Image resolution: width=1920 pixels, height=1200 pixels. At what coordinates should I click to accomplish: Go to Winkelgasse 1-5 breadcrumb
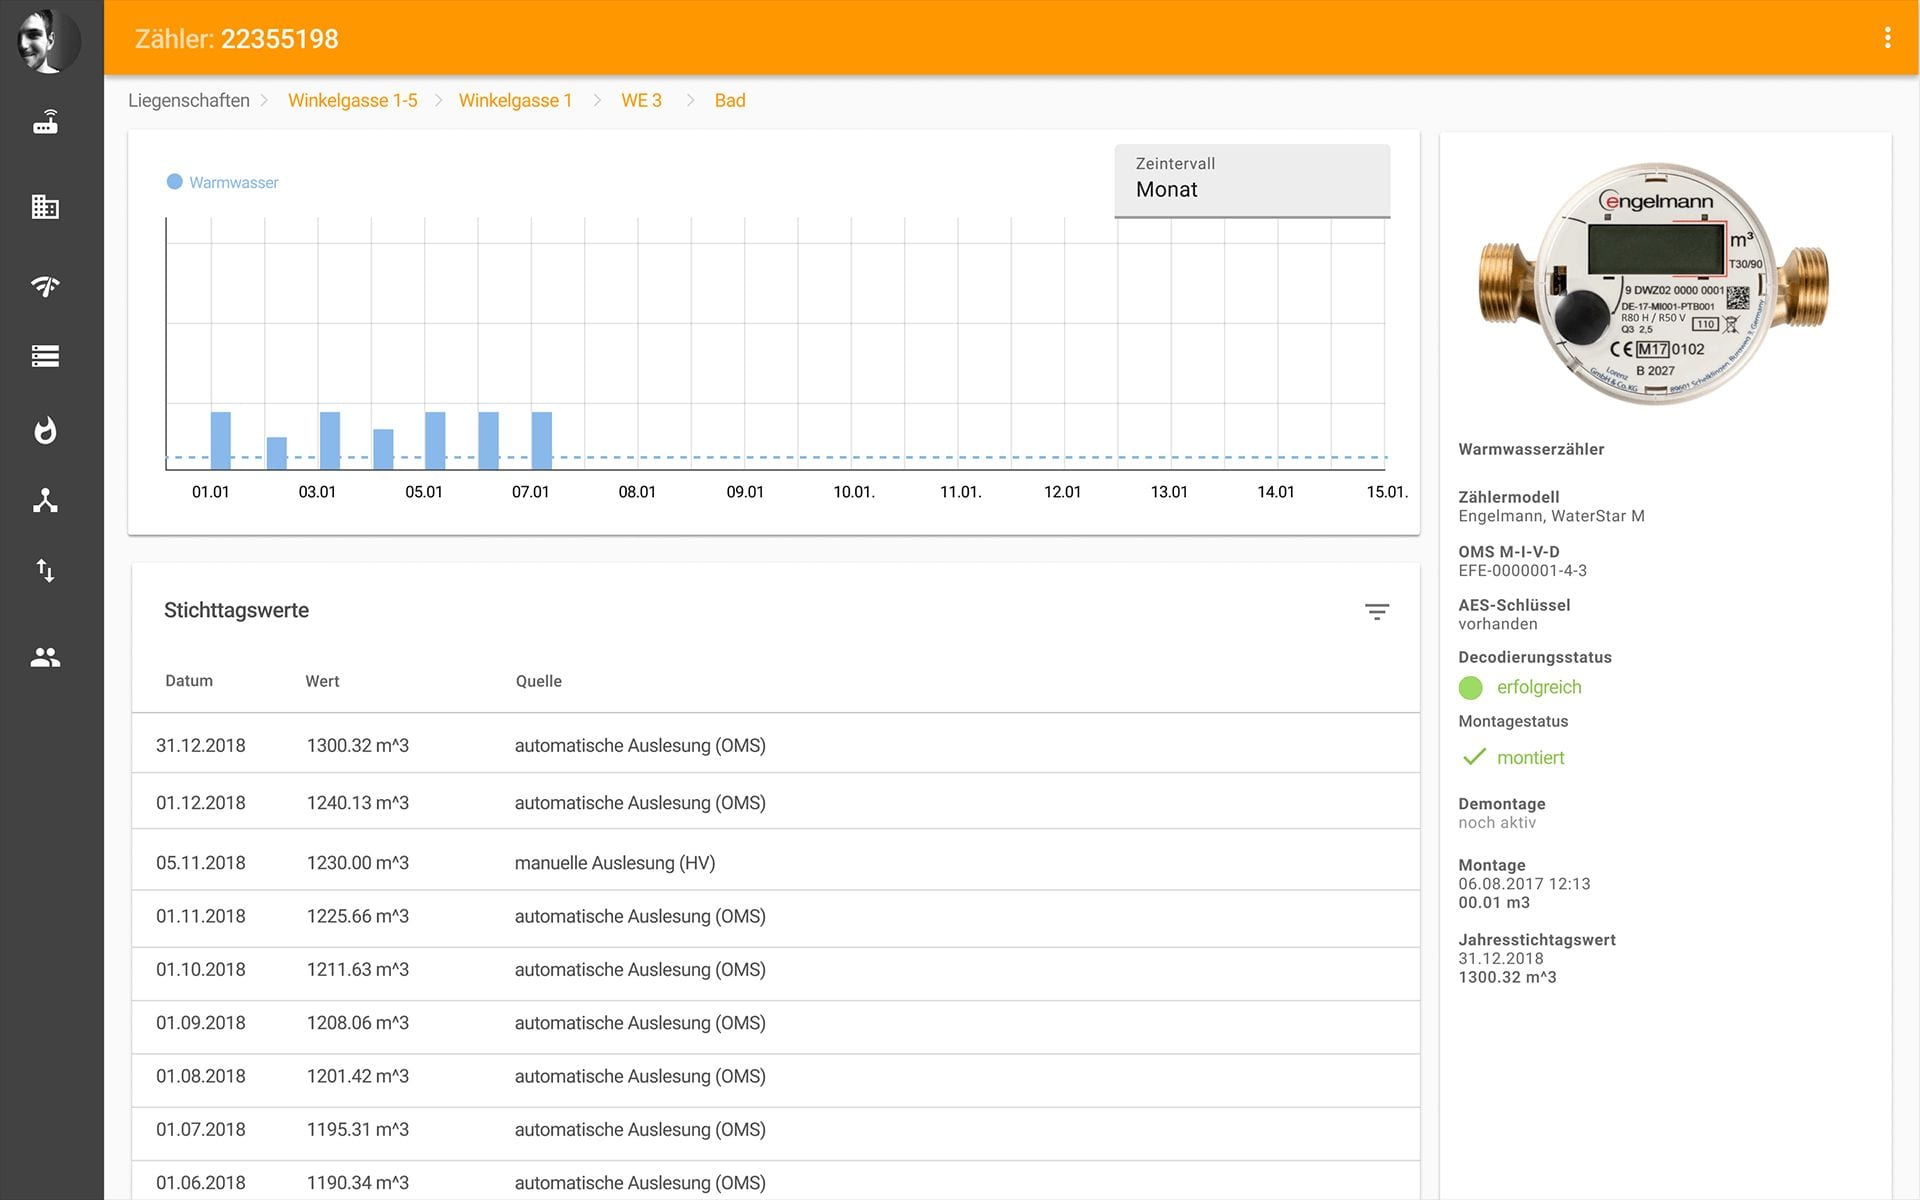click(x=352, y=100)
